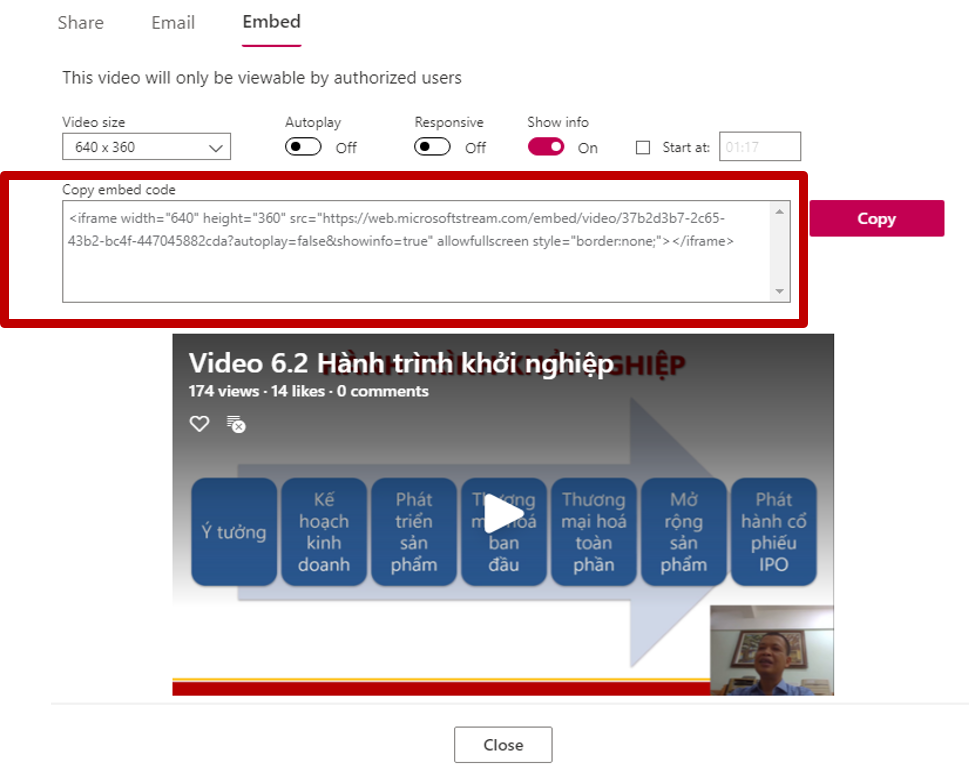Select the Embed tab
This screenshot has height=777, width=969.
[x=271, y=22]
